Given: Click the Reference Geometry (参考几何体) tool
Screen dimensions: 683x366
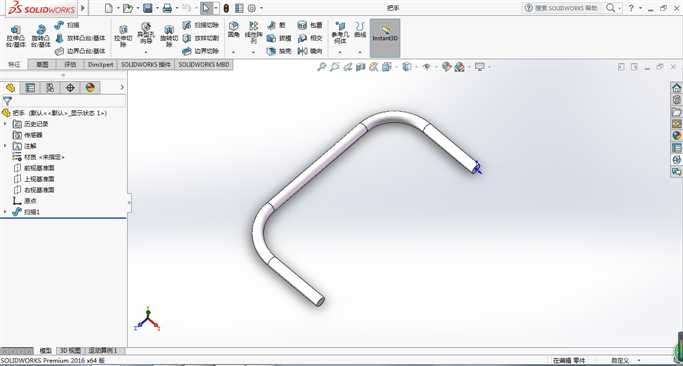Looking at the screenshot, I should pyautogui.click(x=340, y=33).
